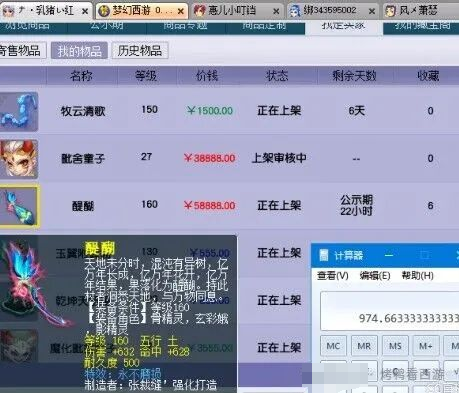
Task: Click the highlighted 醍醐 item icon
Action: point(20,206)
